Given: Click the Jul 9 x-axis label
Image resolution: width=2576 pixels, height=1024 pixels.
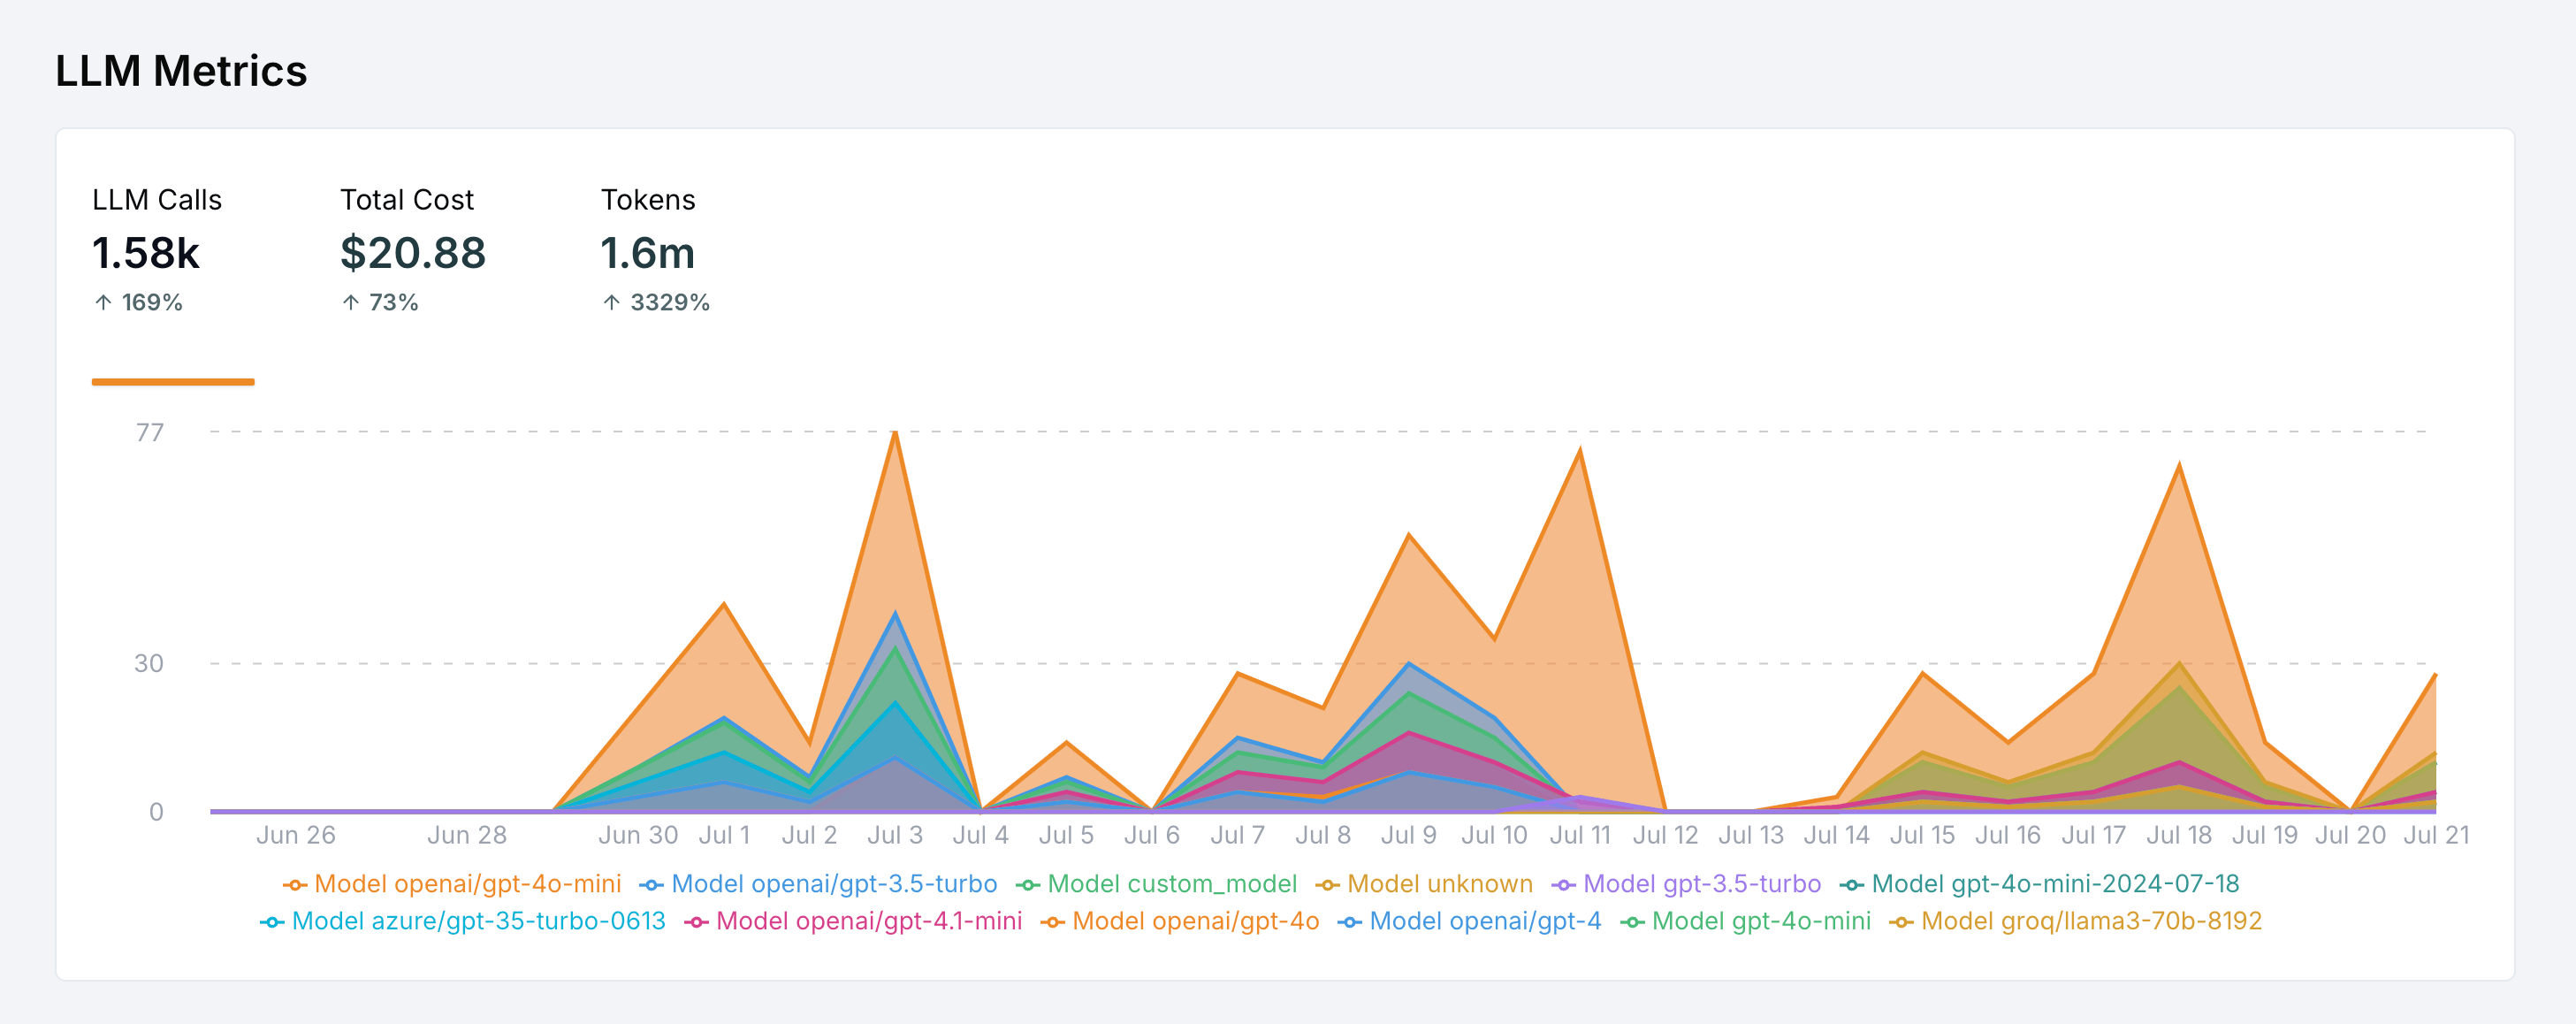Looking at the screenshot, I should coord(1408,835).
